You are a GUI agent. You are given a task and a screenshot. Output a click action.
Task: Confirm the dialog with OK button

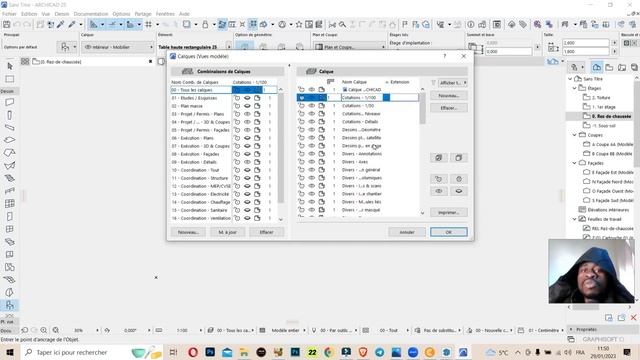click(x=449, y=232)
